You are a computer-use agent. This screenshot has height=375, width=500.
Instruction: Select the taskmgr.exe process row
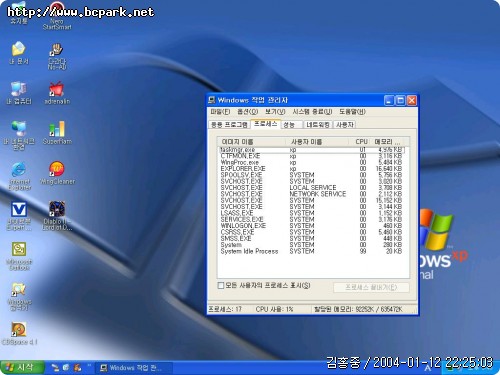(x=311, y=150)
